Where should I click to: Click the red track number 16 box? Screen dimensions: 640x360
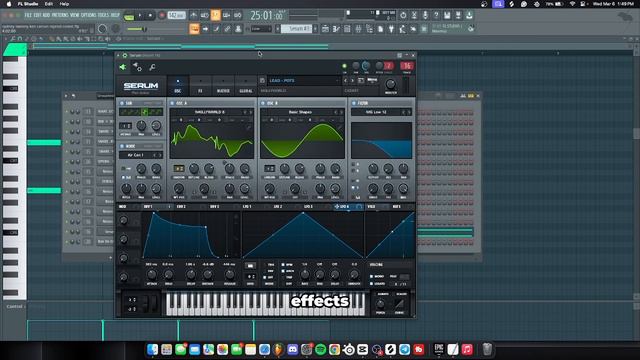click(x=407, y=66)
